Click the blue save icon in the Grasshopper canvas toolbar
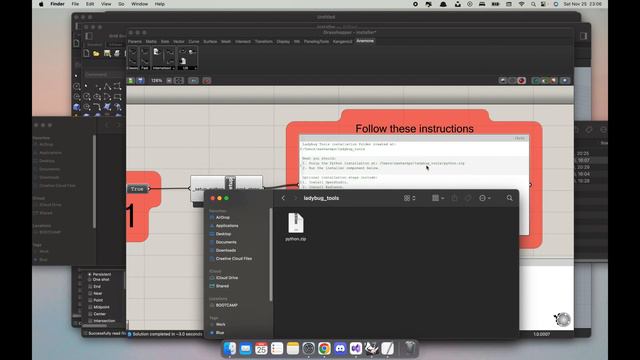This screenshot has height=360, width=640. [x=140, y=81]
